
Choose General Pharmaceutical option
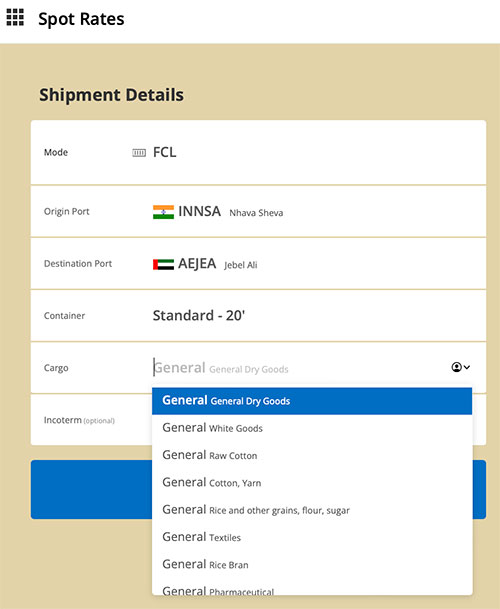pos(312,590)
